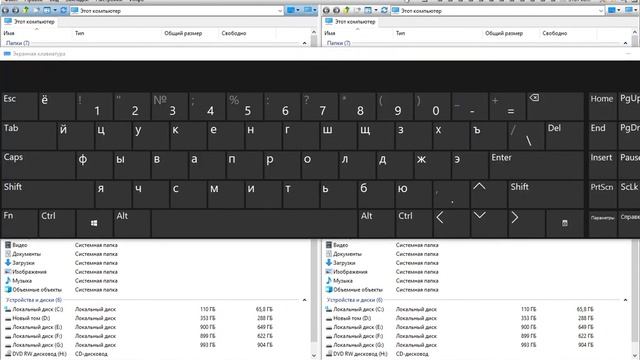Tap the Enter key

(537, 164)
